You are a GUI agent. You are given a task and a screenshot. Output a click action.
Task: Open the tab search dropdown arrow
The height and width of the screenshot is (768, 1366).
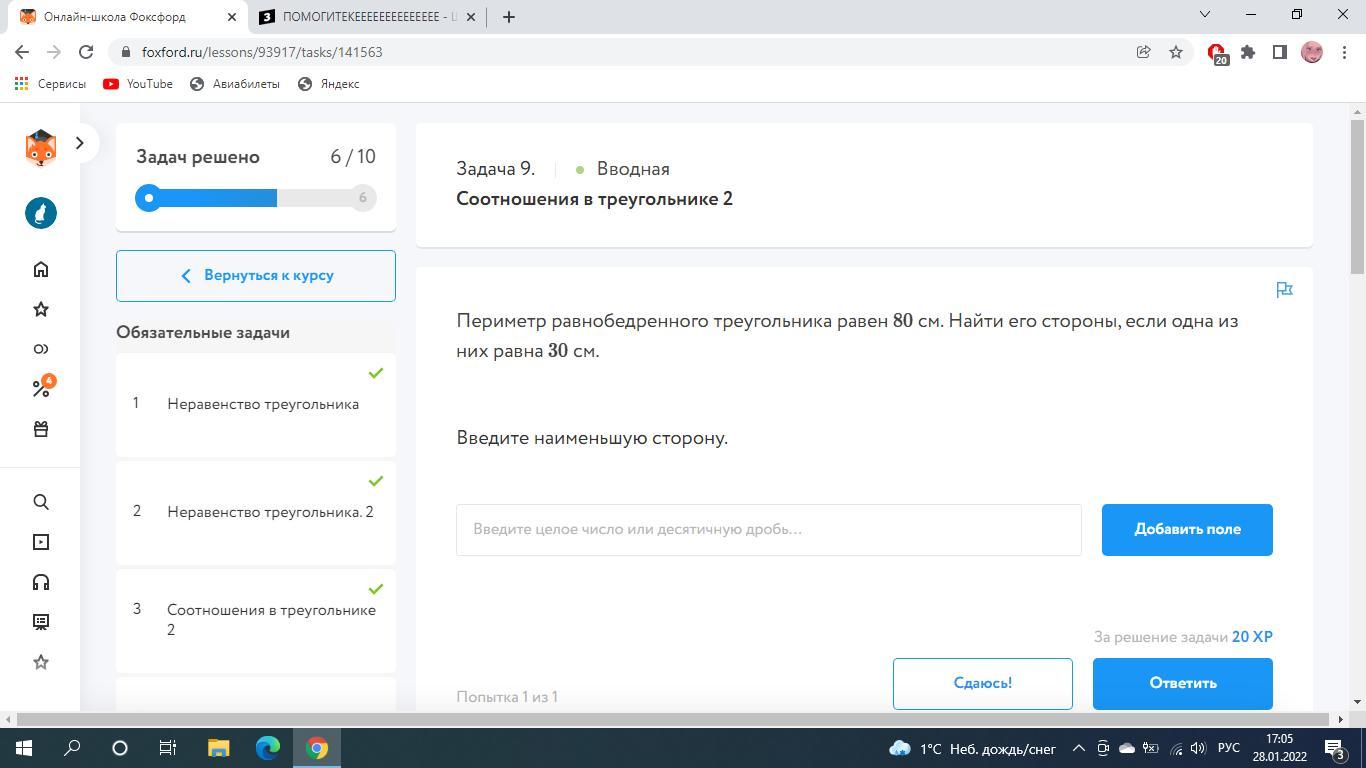coord(1204,15)
